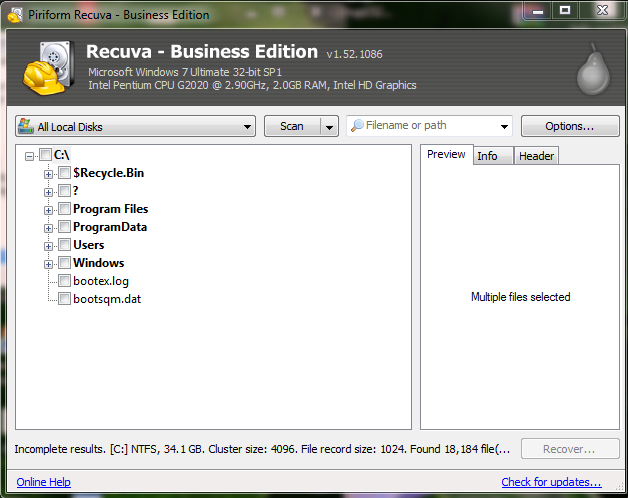Viewport: 628px width, 498px height.
Task: Select the Users folder label
Action: (89, 245)
